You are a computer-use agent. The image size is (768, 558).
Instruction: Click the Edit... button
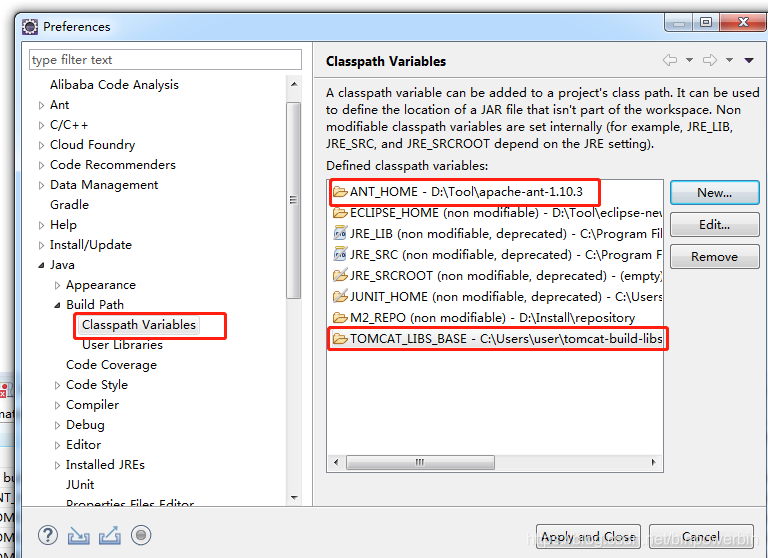[x=715, y=224]
